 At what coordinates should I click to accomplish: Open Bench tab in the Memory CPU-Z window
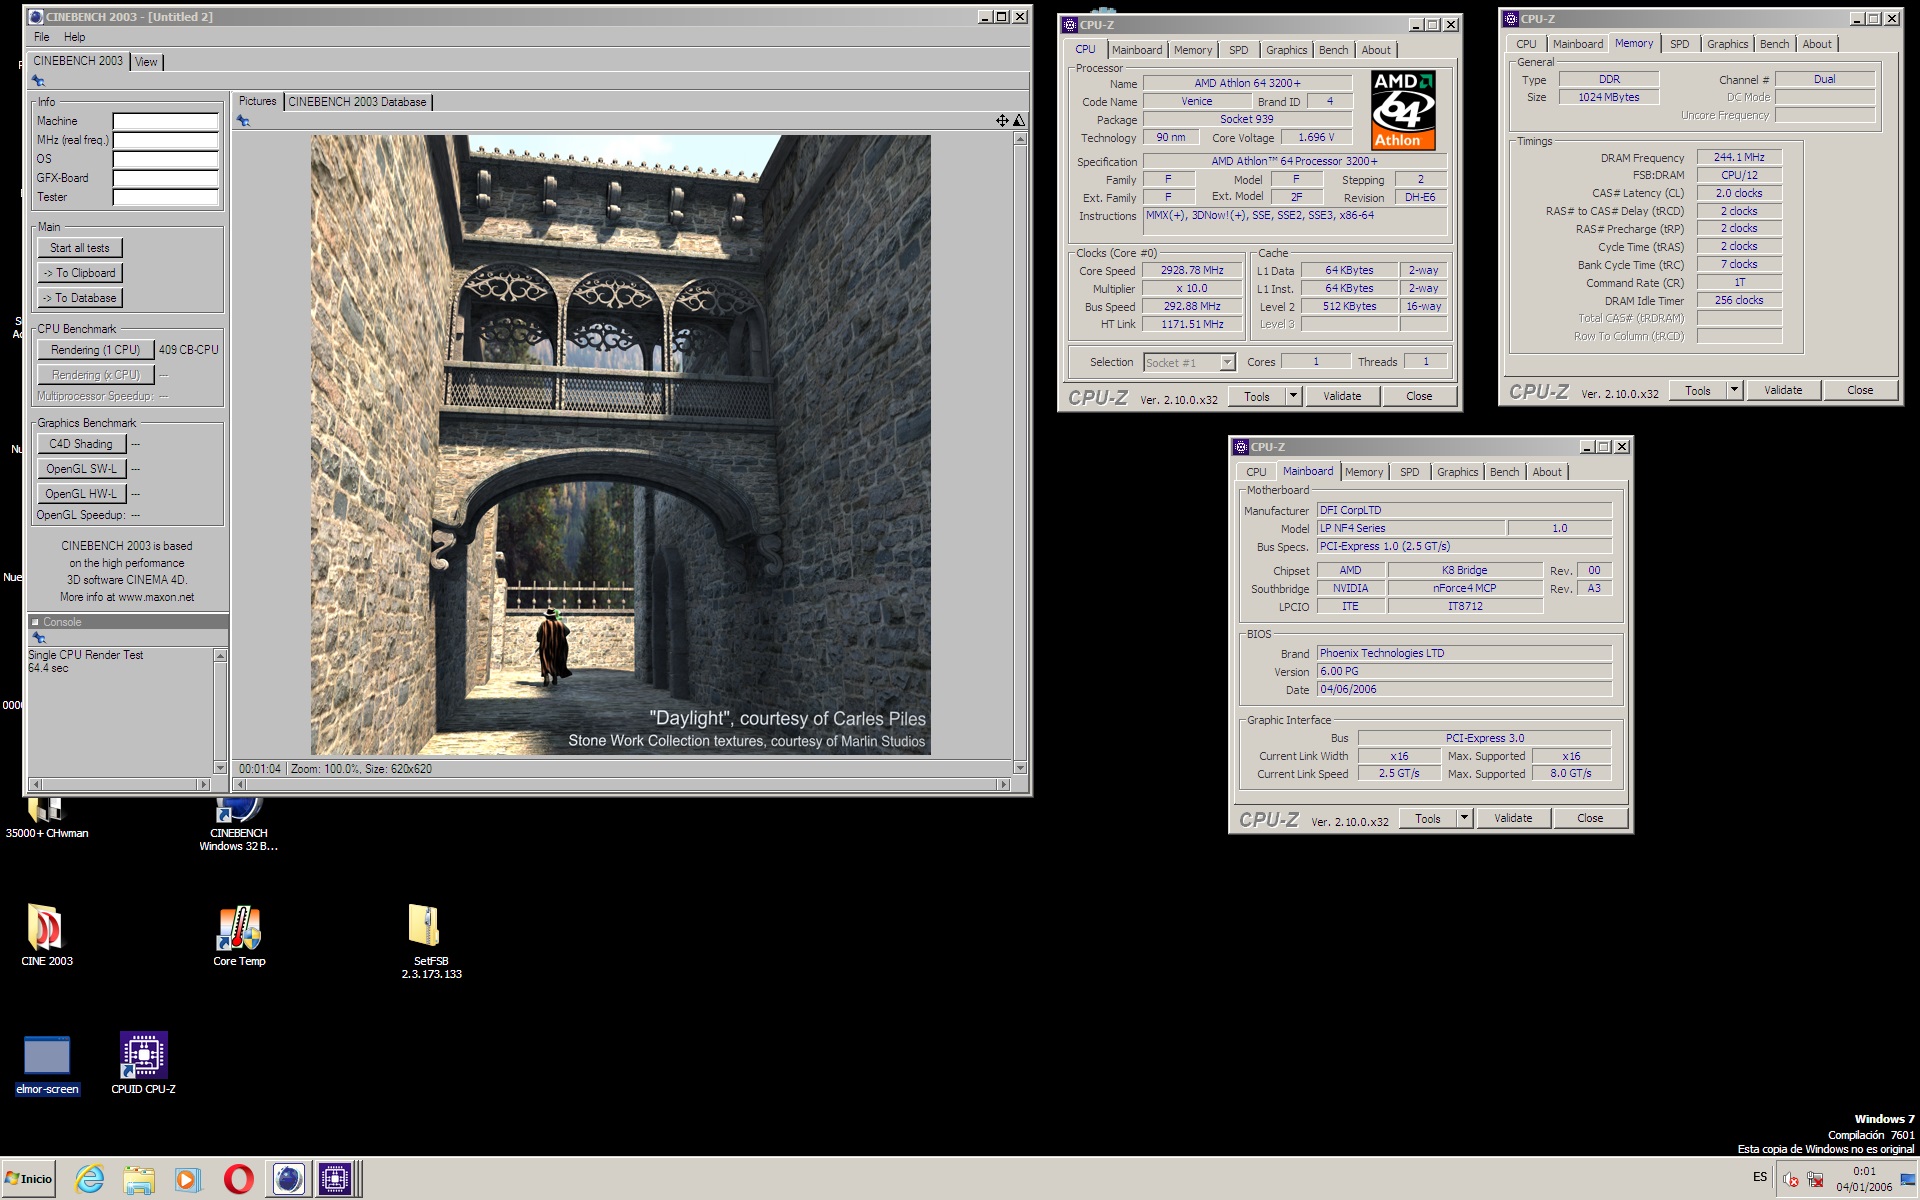pyautogui.click(x=1774, y=44)
